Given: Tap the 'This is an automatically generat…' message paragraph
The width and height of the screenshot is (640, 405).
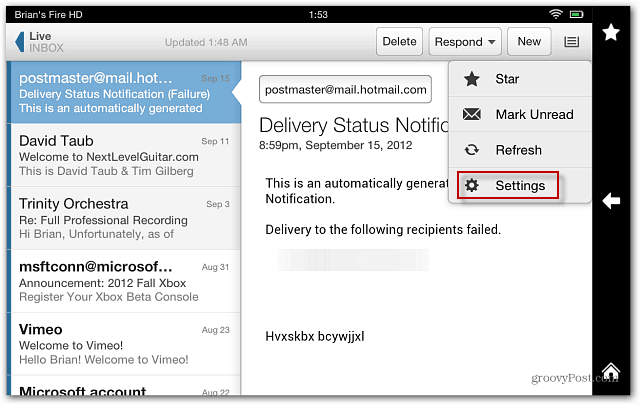Looking at the screenshot, I should 357,191.
